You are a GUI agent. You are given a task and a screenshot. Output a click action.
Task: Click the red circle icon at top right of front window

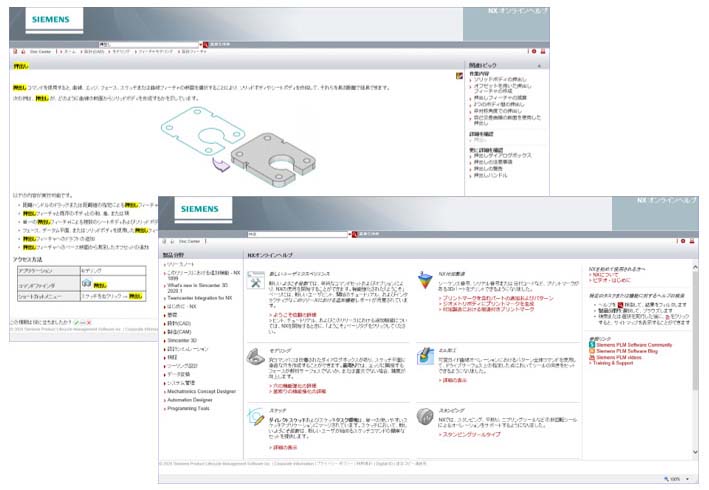coord(683,241)
